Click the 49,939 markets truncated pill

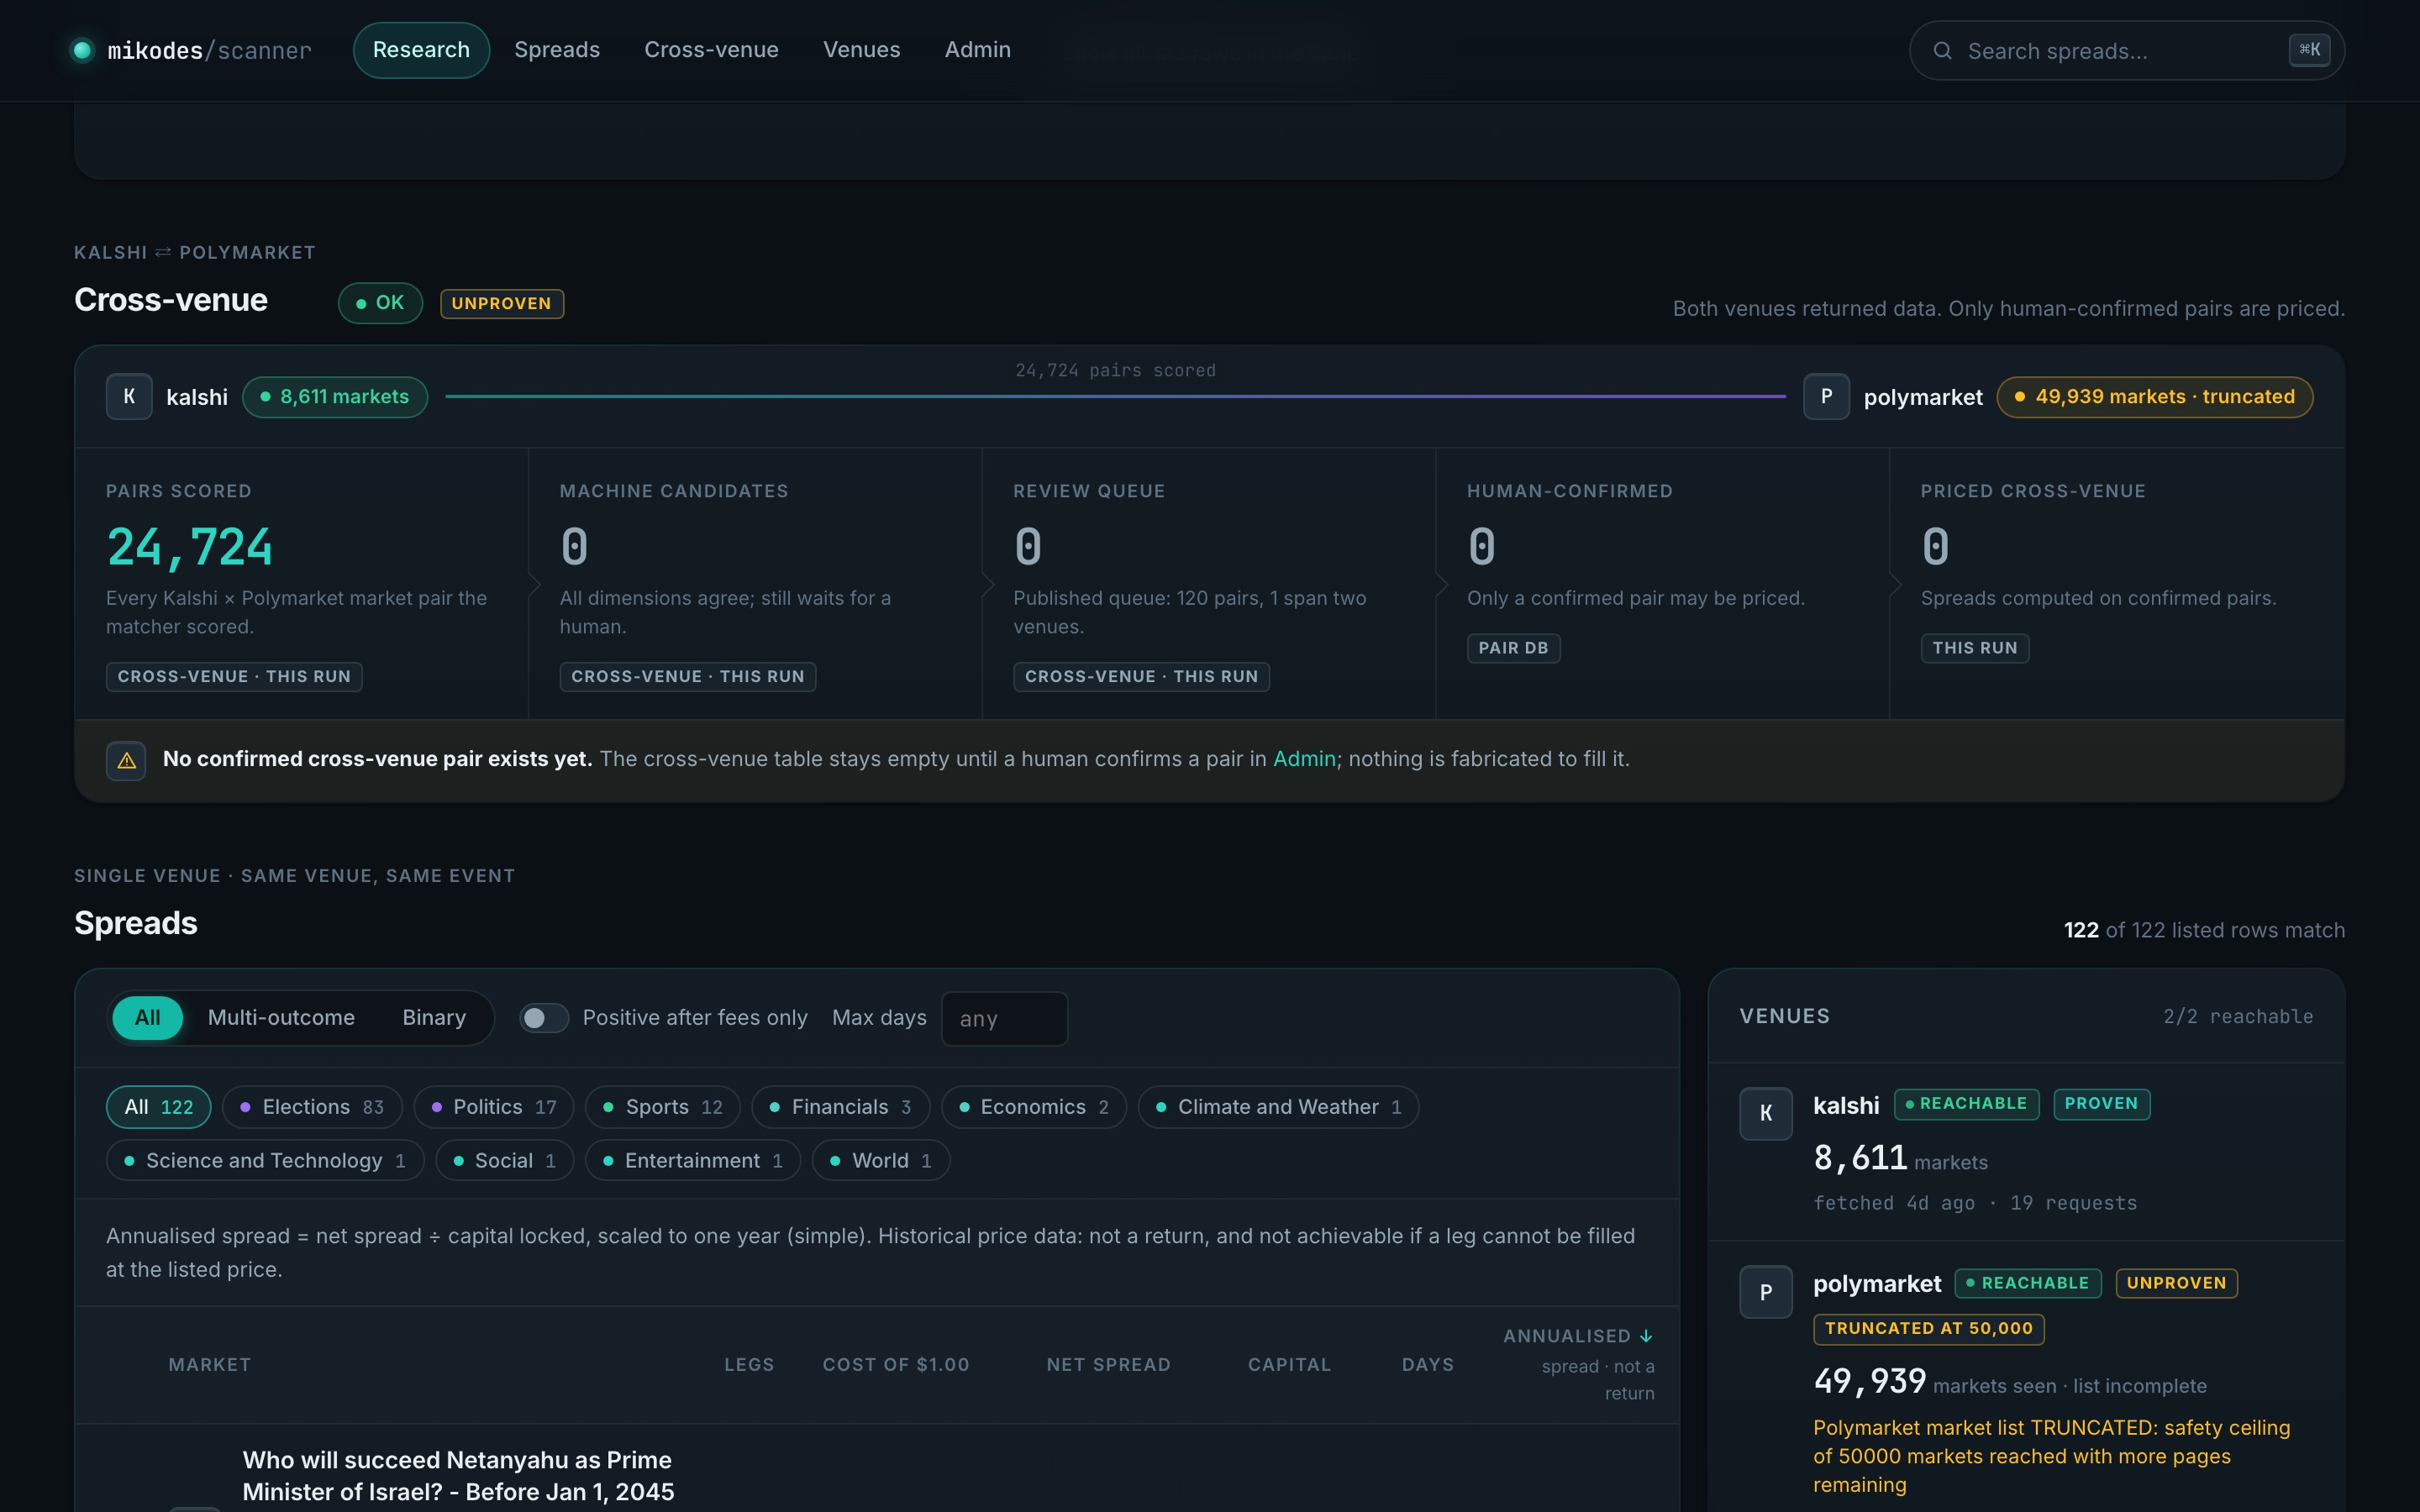tap(2155, 397)
